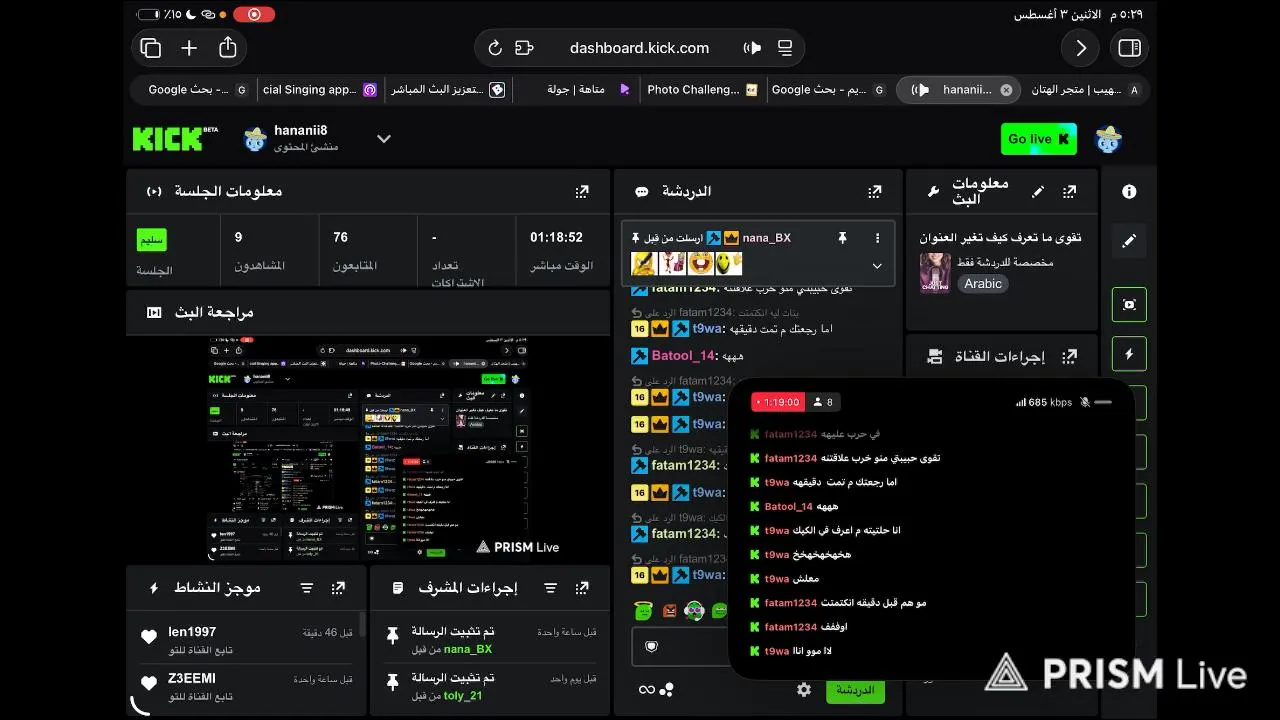
Task: Open the Safari tab overview icon
Action: tap(151, 48)
